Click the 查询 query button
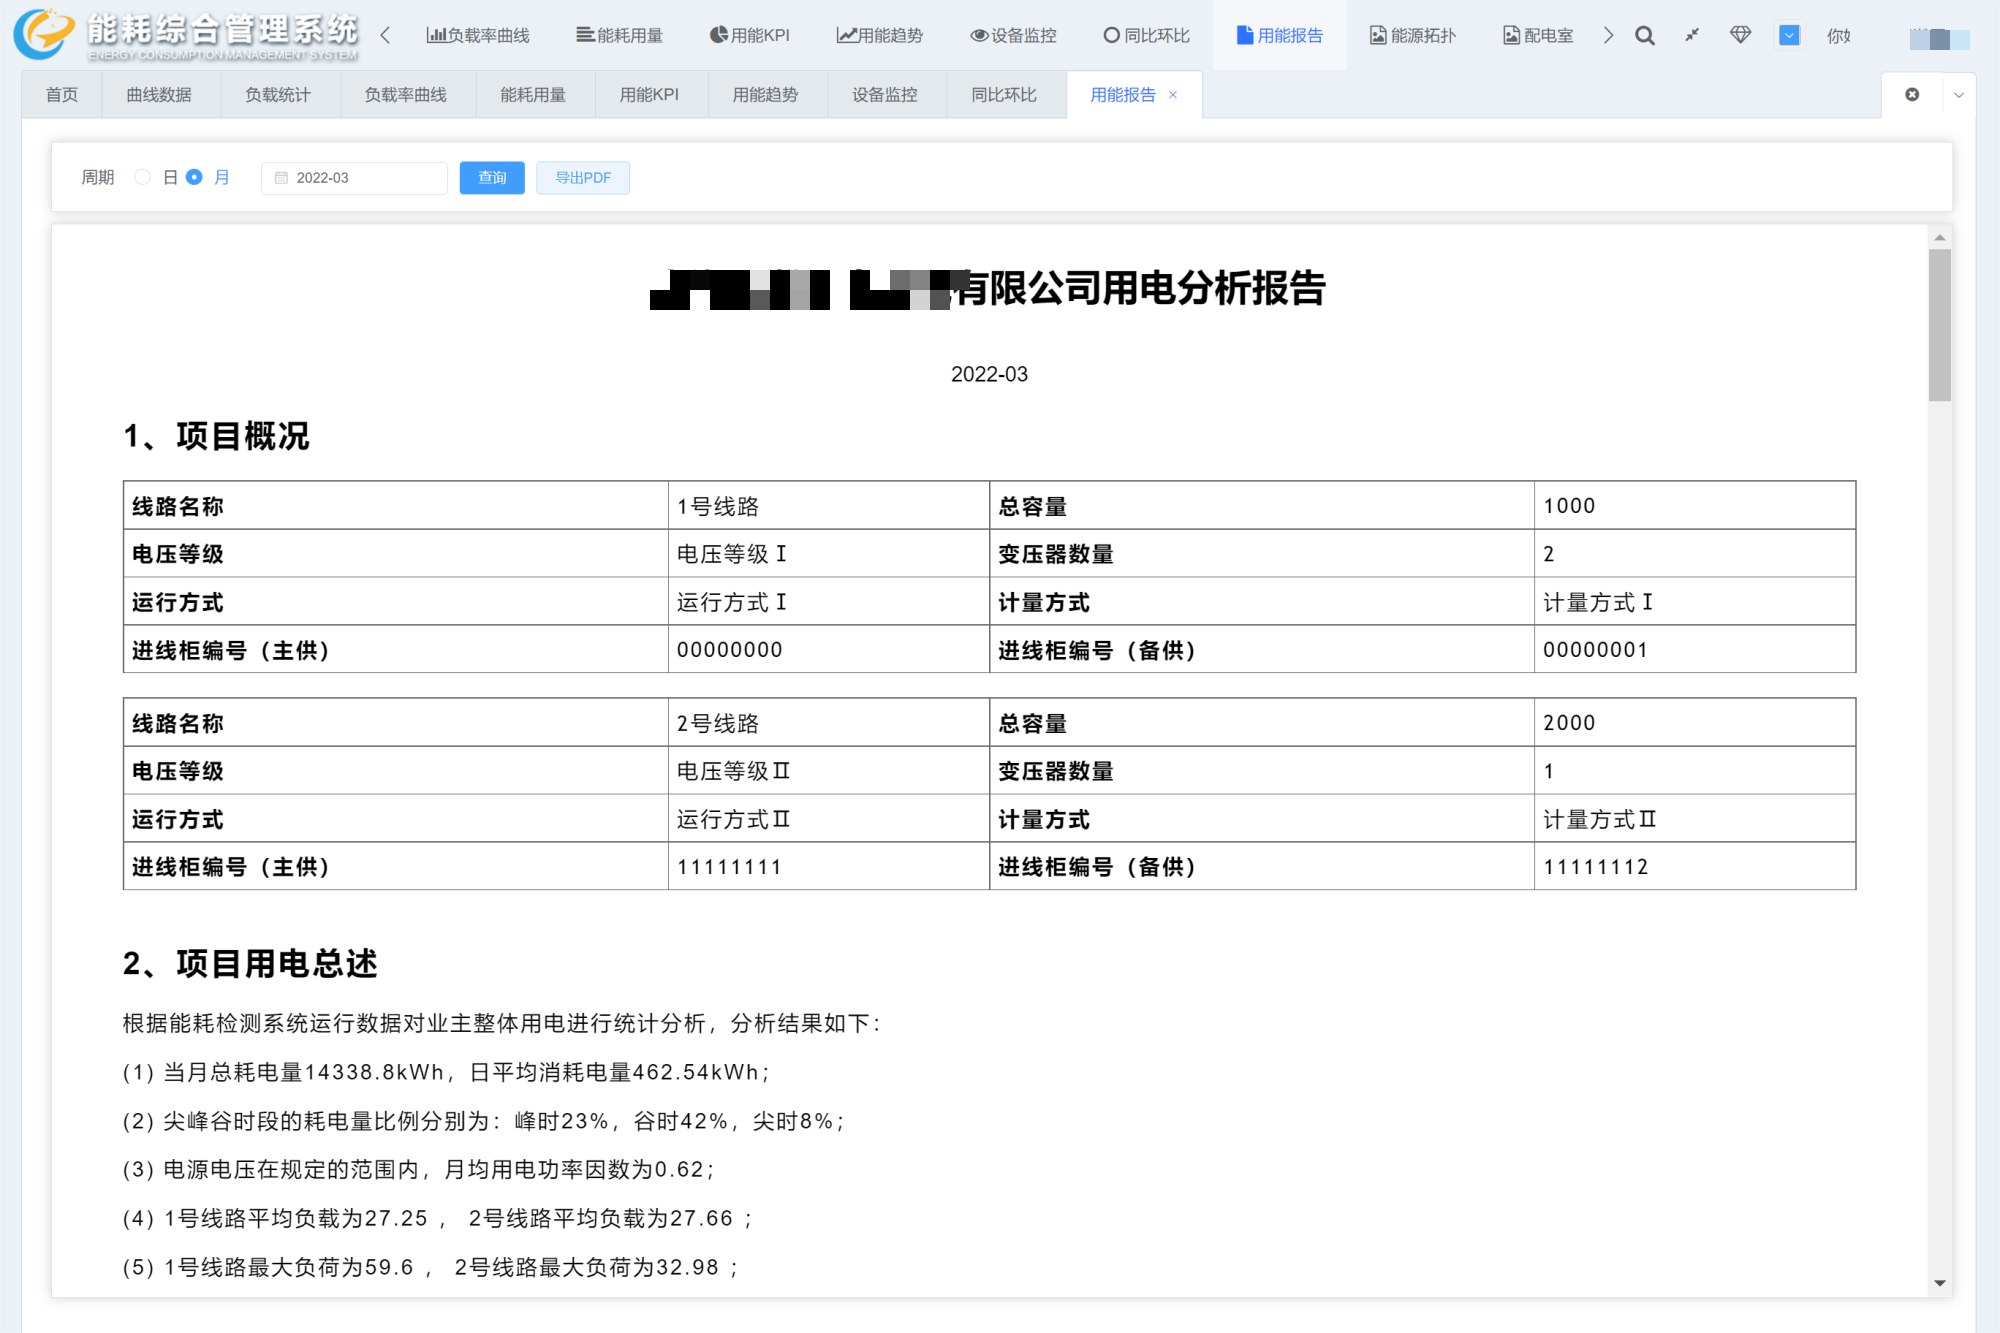The height and width of the screenshot is (1333, 2000). click(492, 178)
